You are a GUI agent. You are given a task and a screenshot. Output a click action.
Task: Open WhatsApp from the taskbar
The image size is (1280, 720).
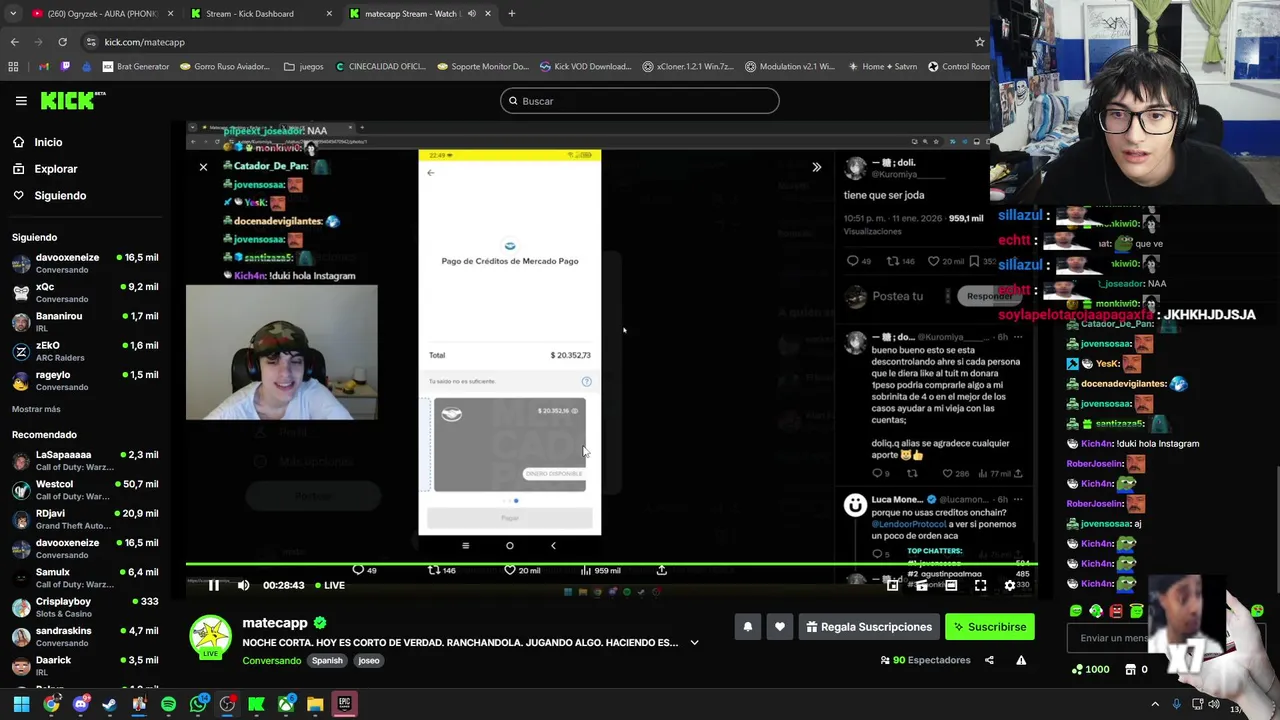tap(198, 704)
